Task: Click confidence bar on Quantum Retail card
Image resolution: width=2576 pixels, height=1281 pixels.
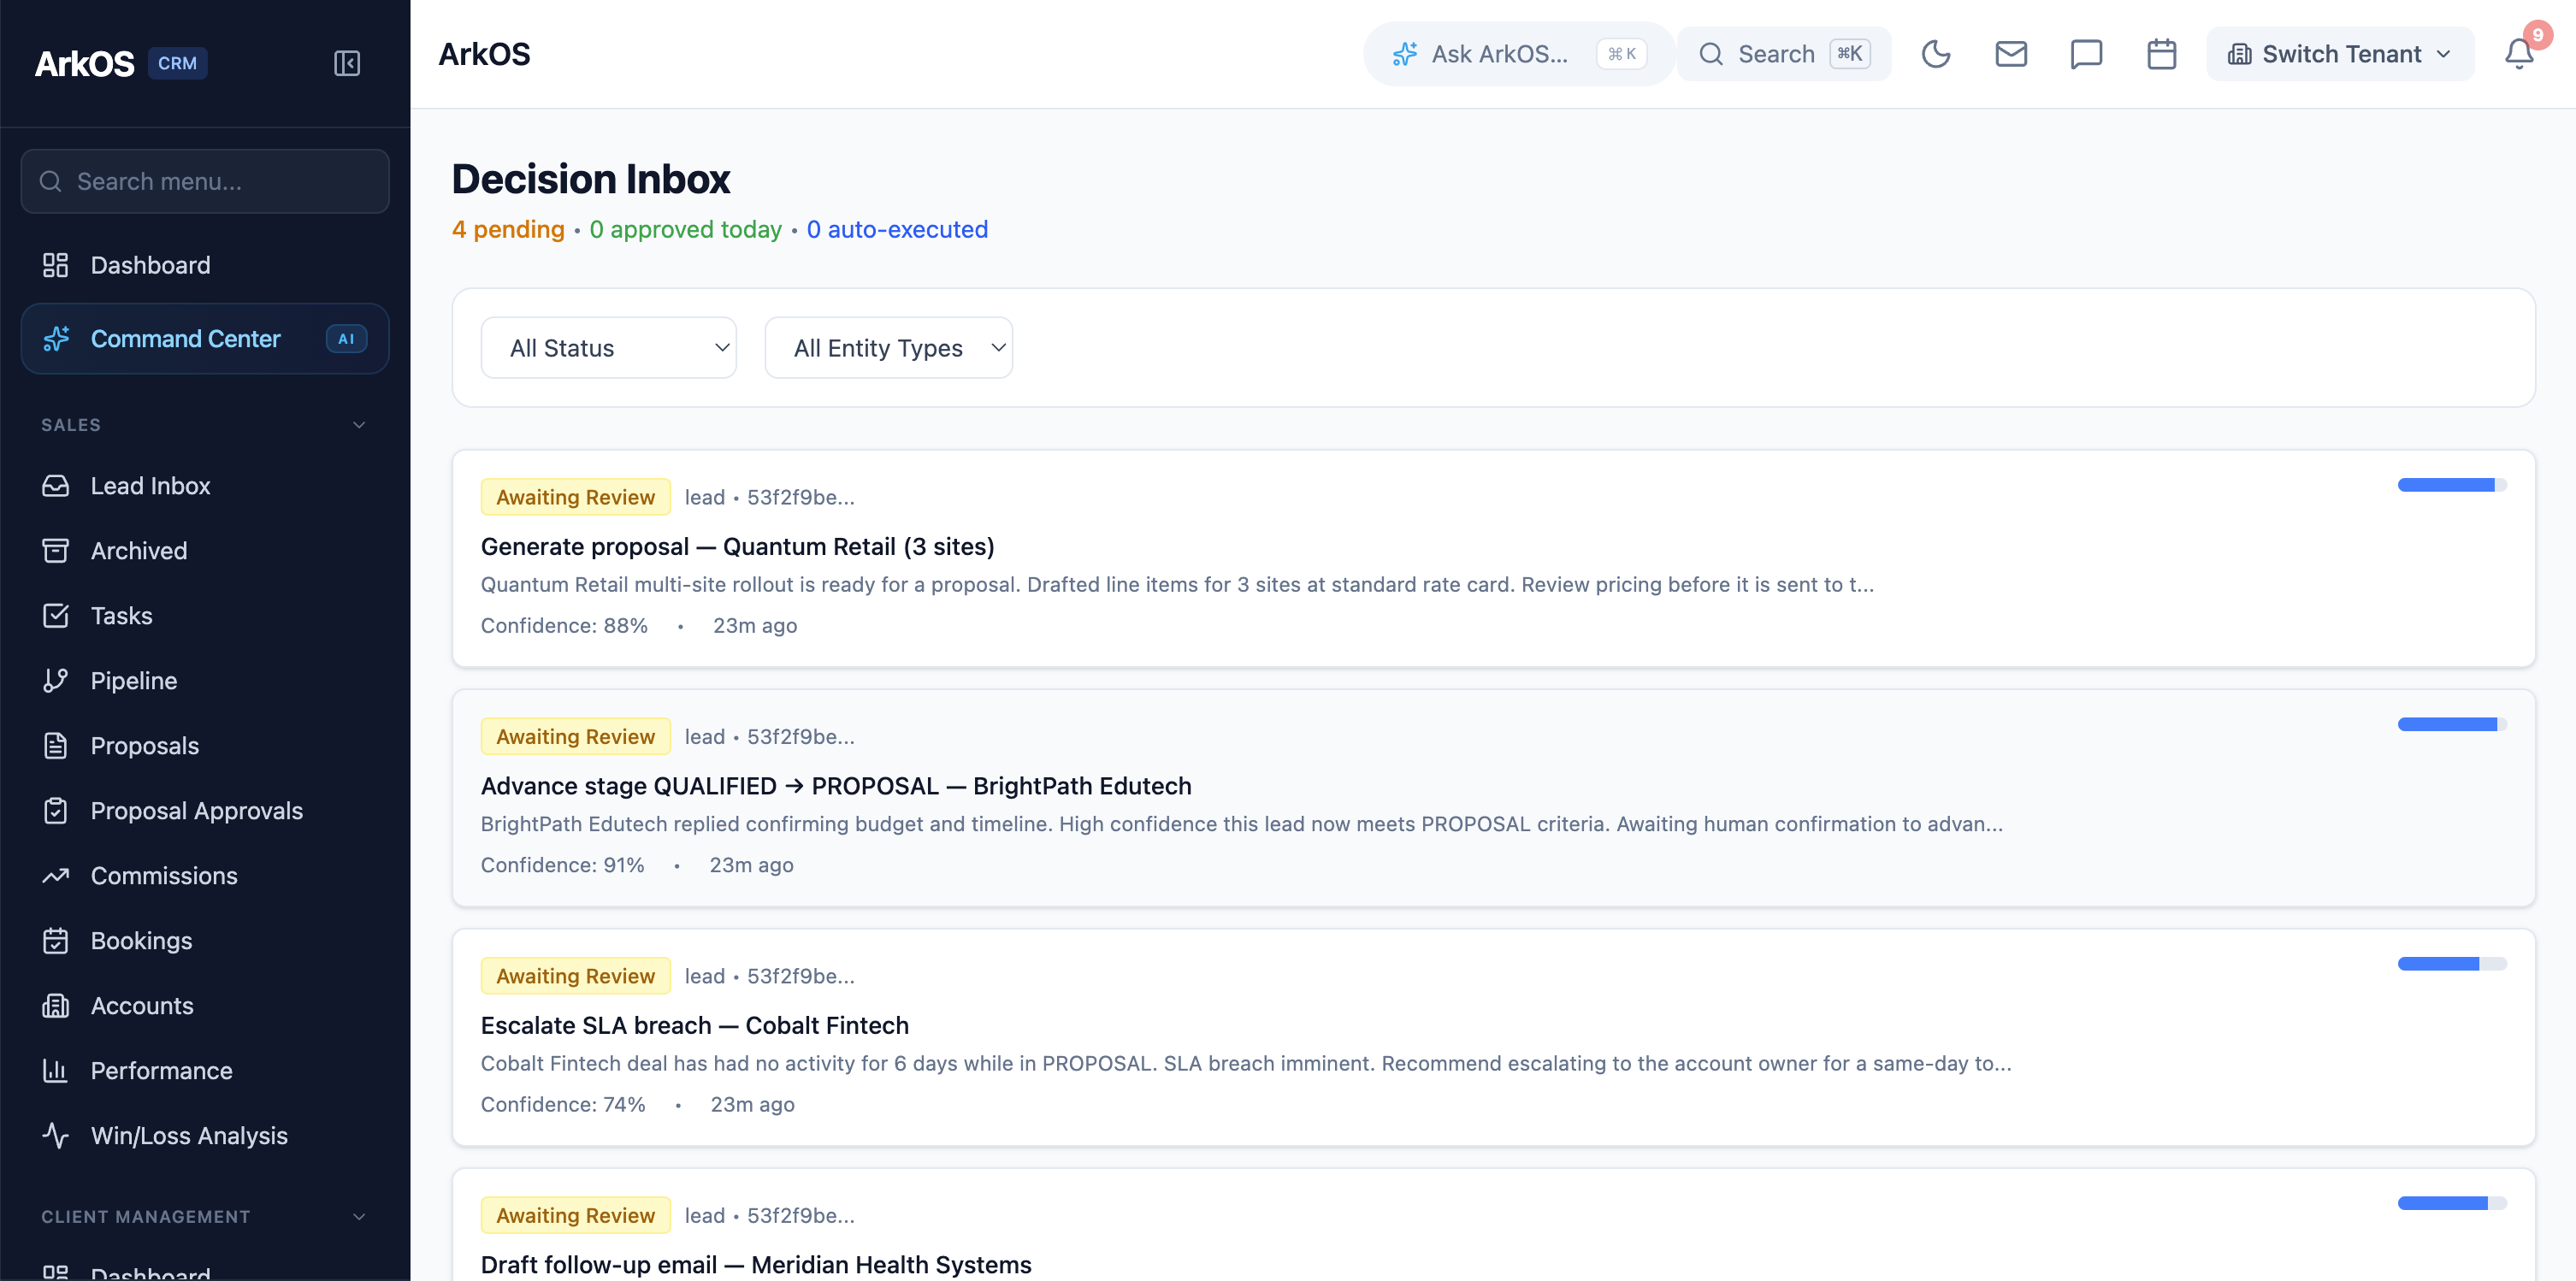Action: [2452, 485]
